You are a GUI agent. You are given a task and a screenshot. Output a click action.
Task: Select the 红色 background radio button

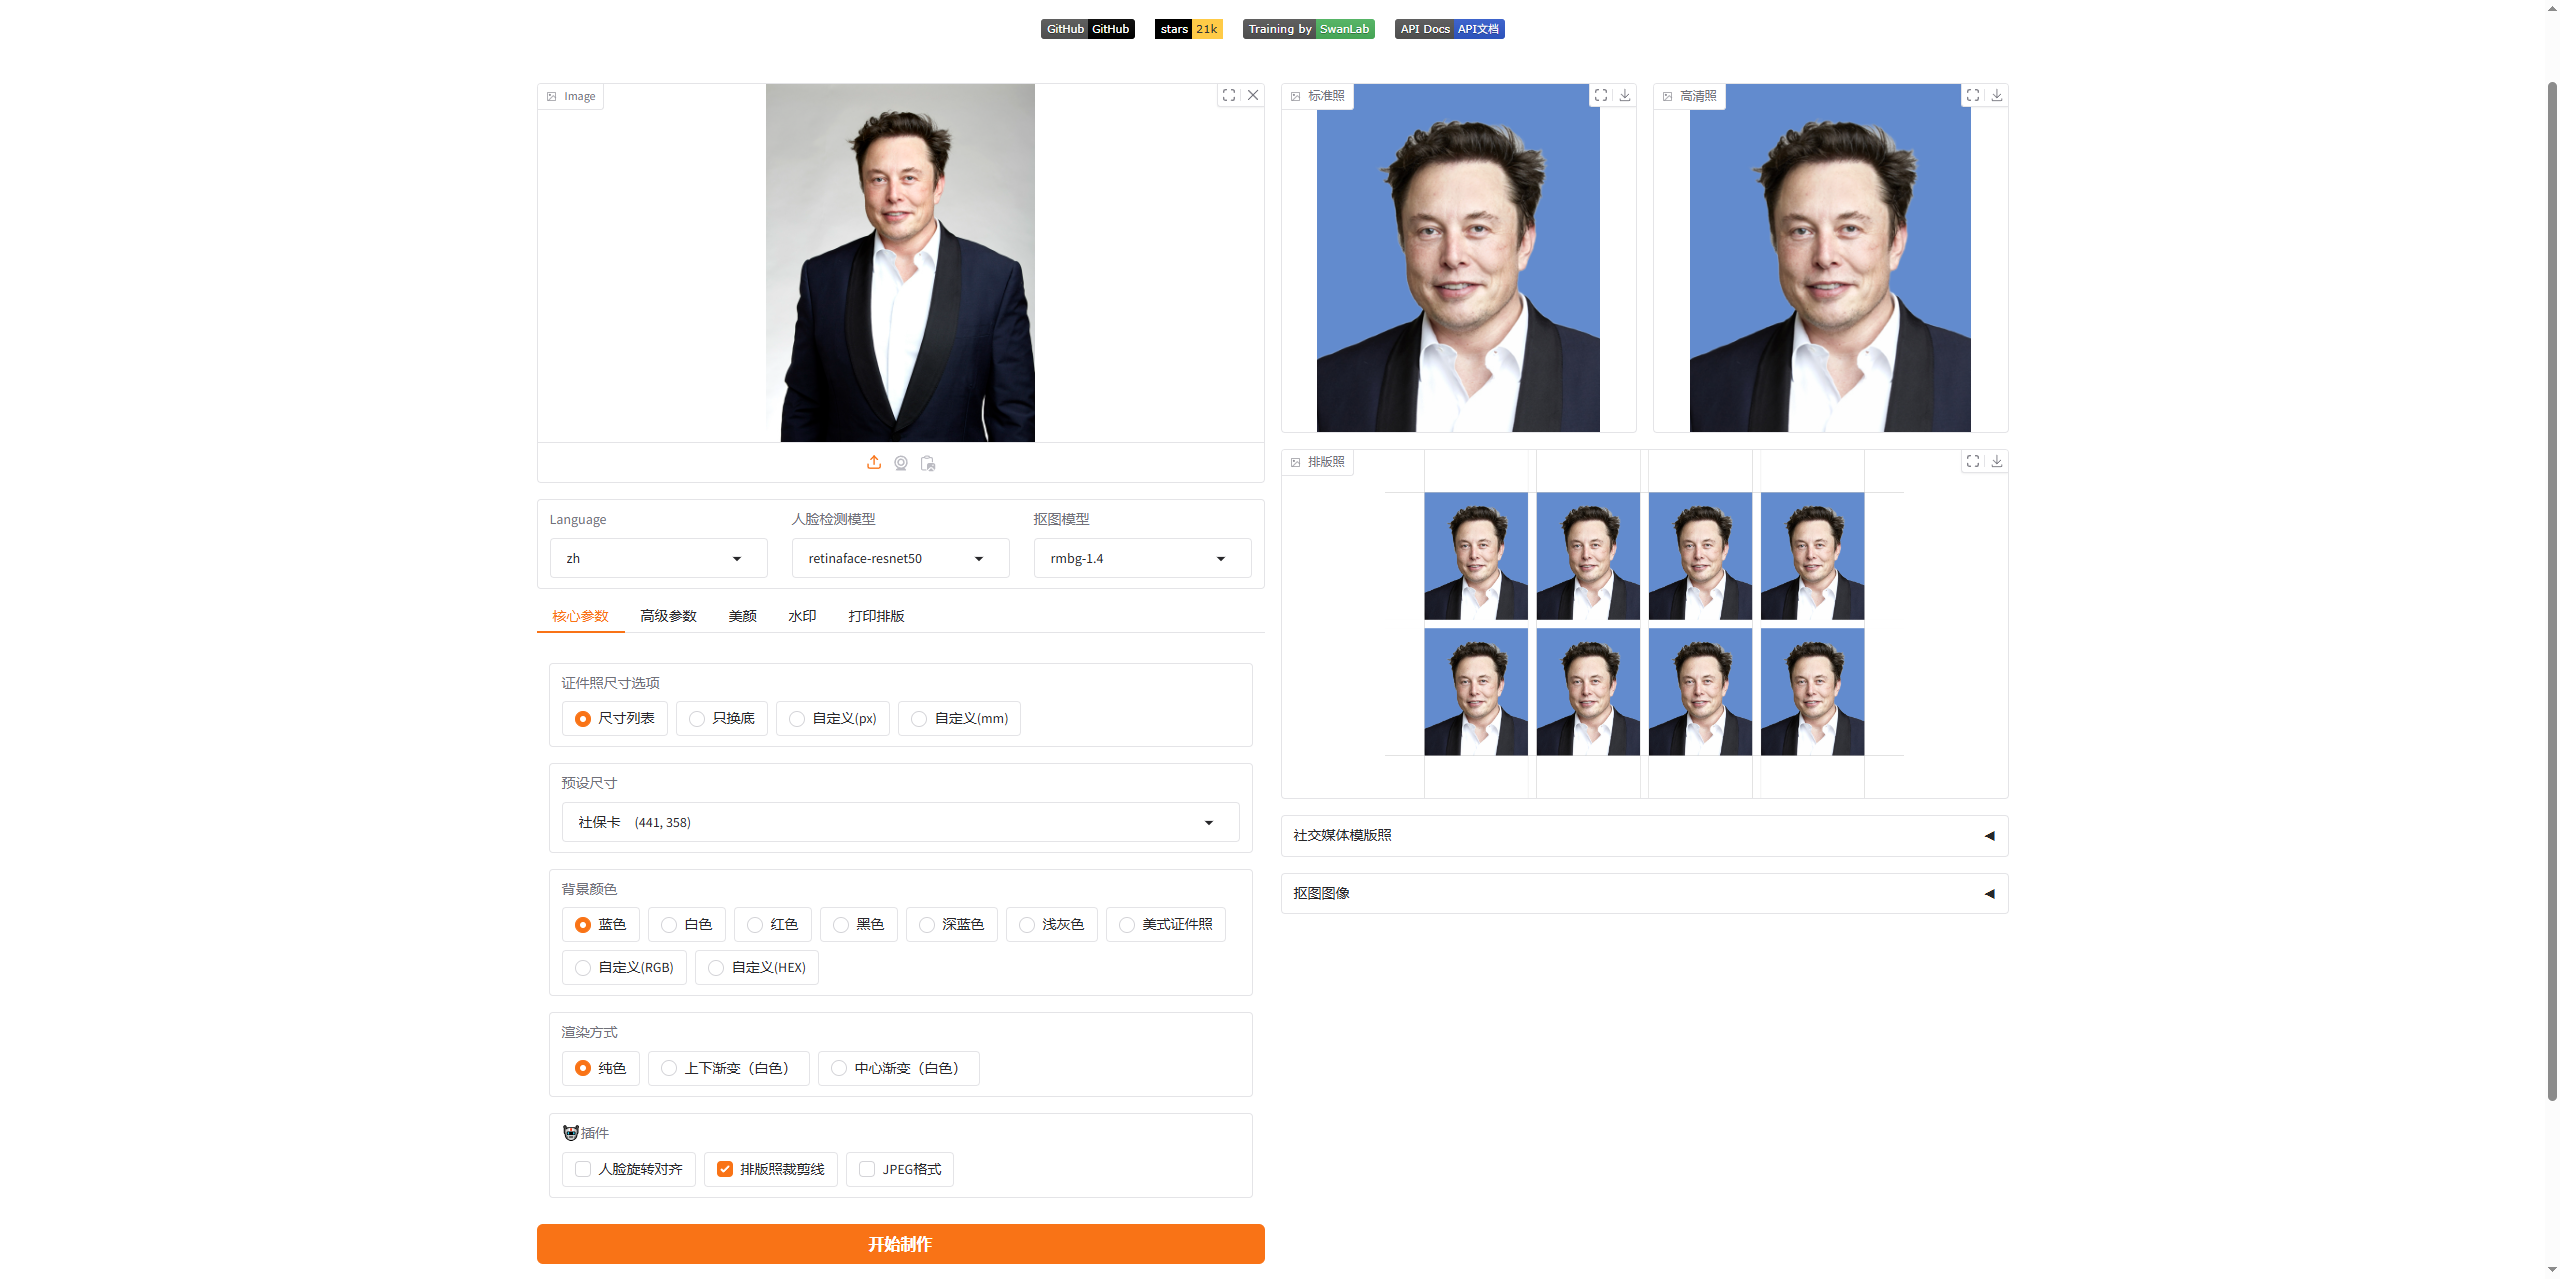pos(755,925)
